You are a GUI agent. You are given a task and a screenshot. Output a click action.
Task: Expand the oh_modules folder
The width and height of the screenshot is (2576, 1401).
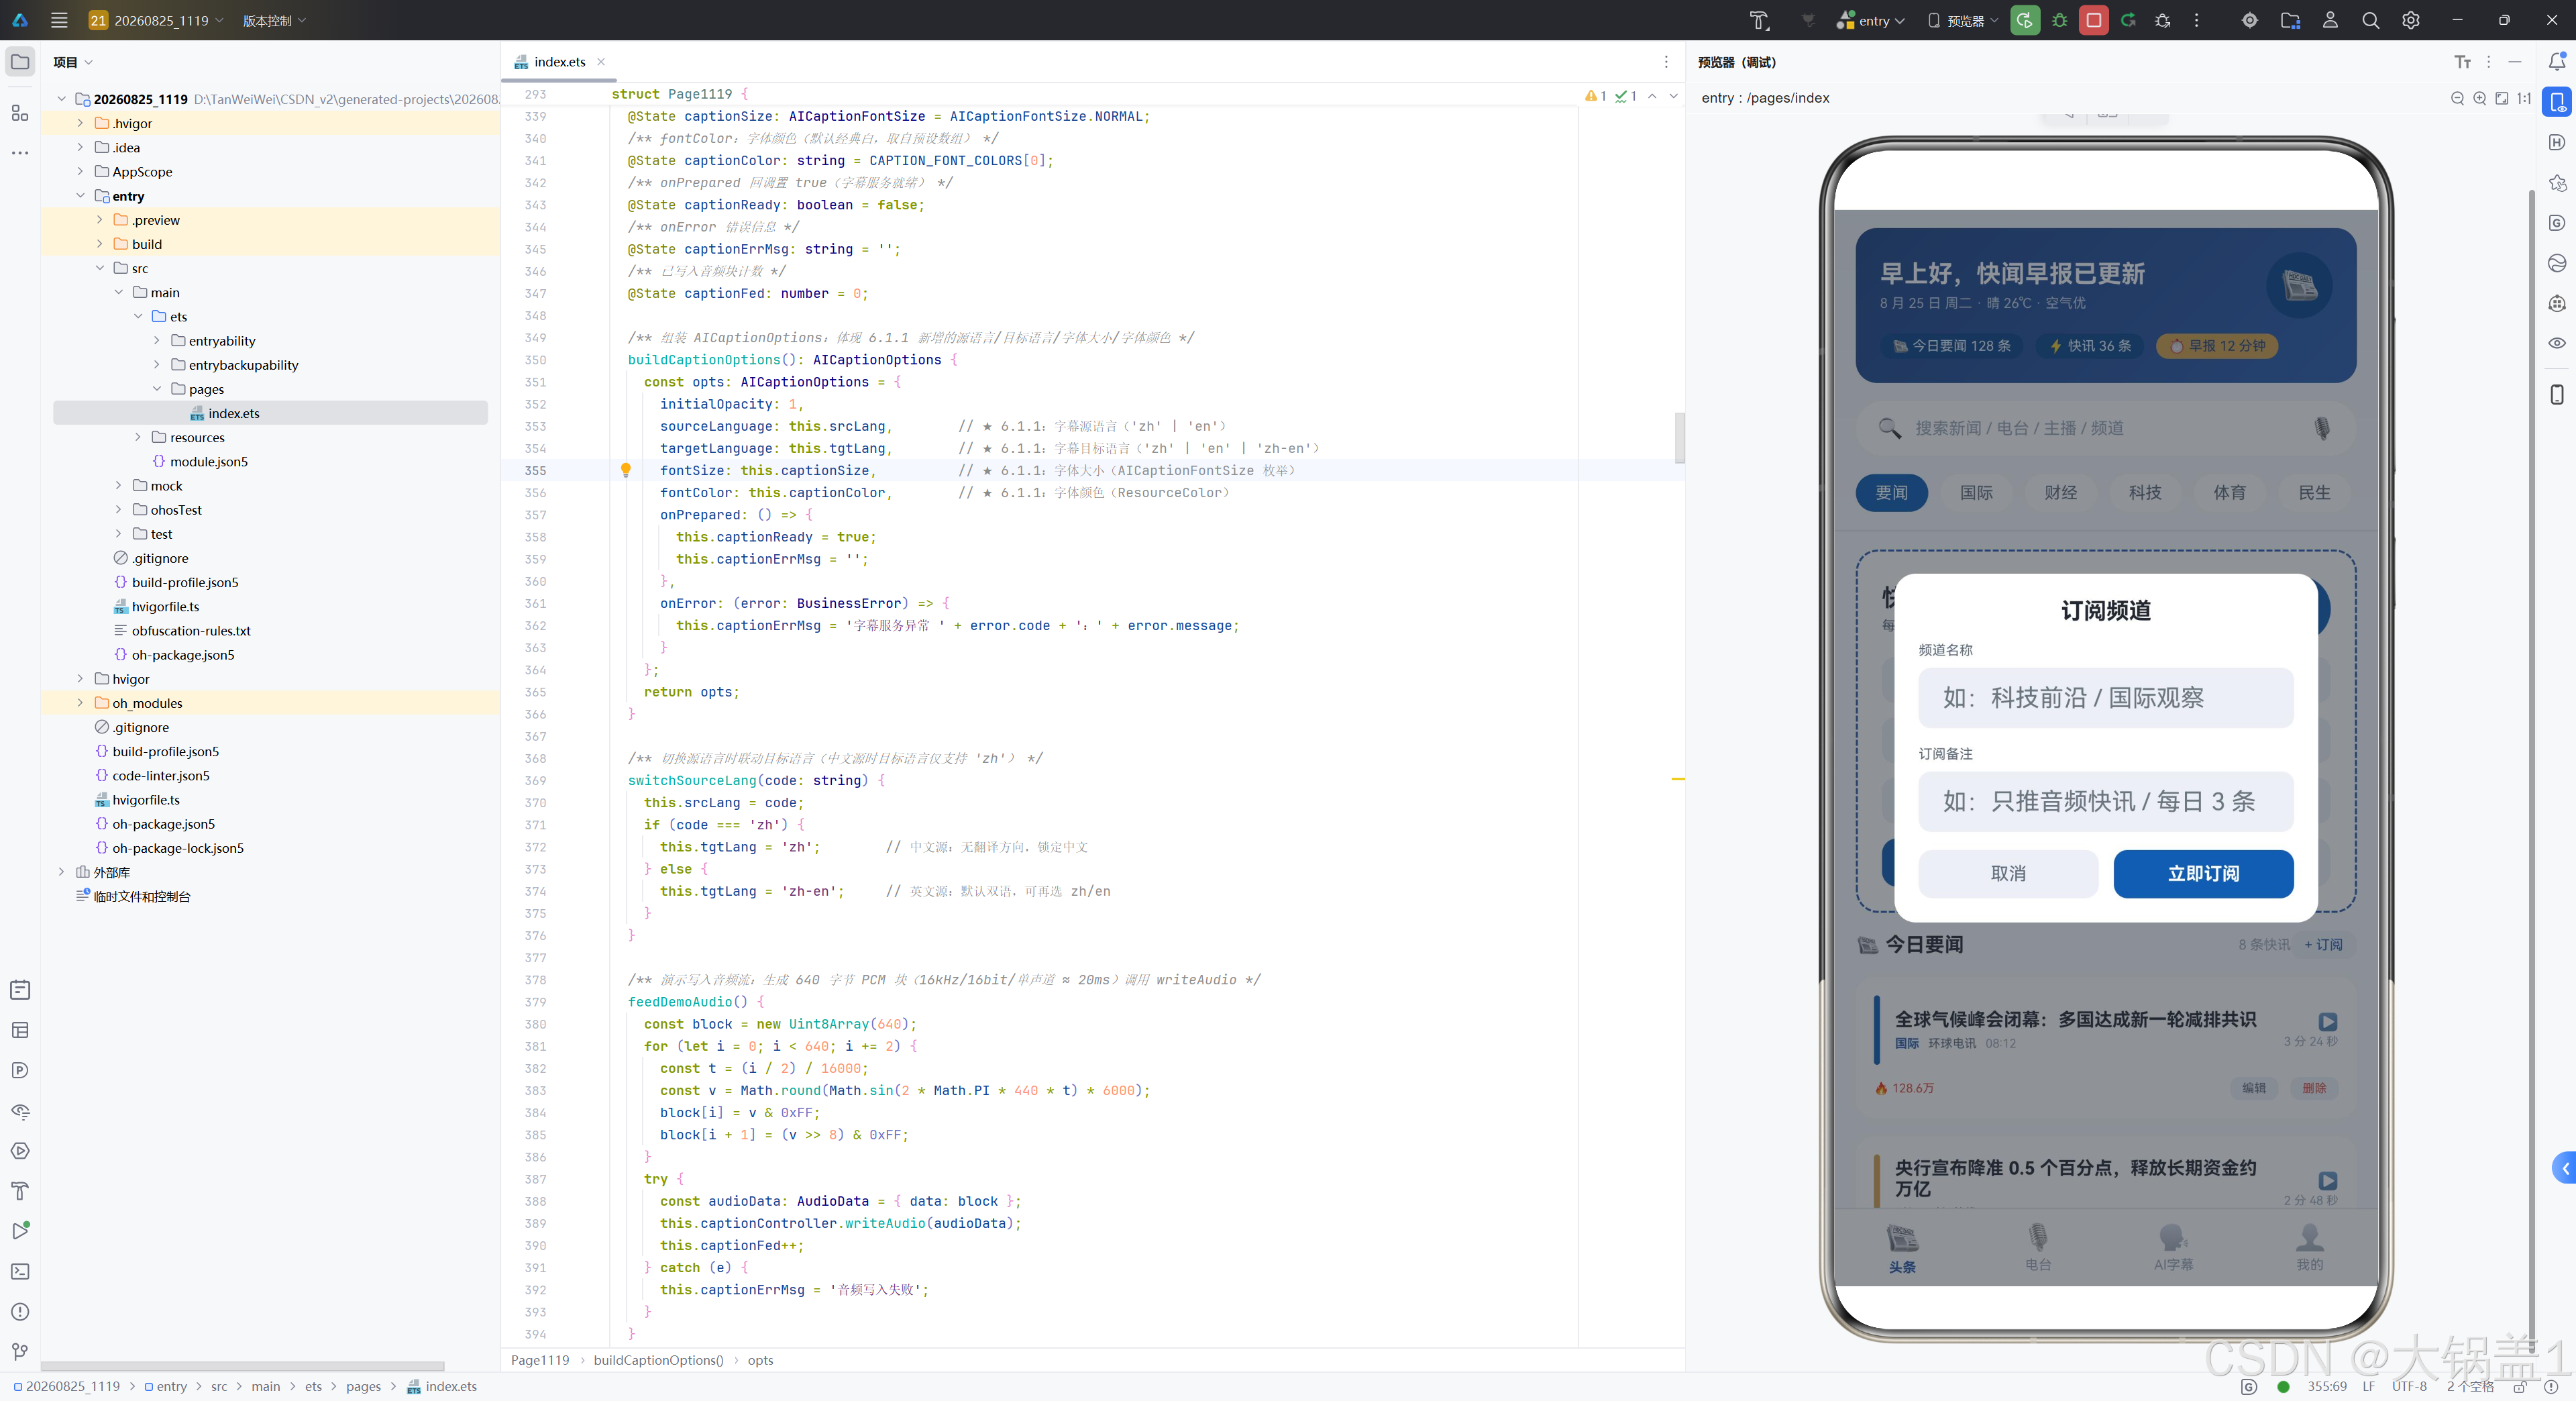80,703
